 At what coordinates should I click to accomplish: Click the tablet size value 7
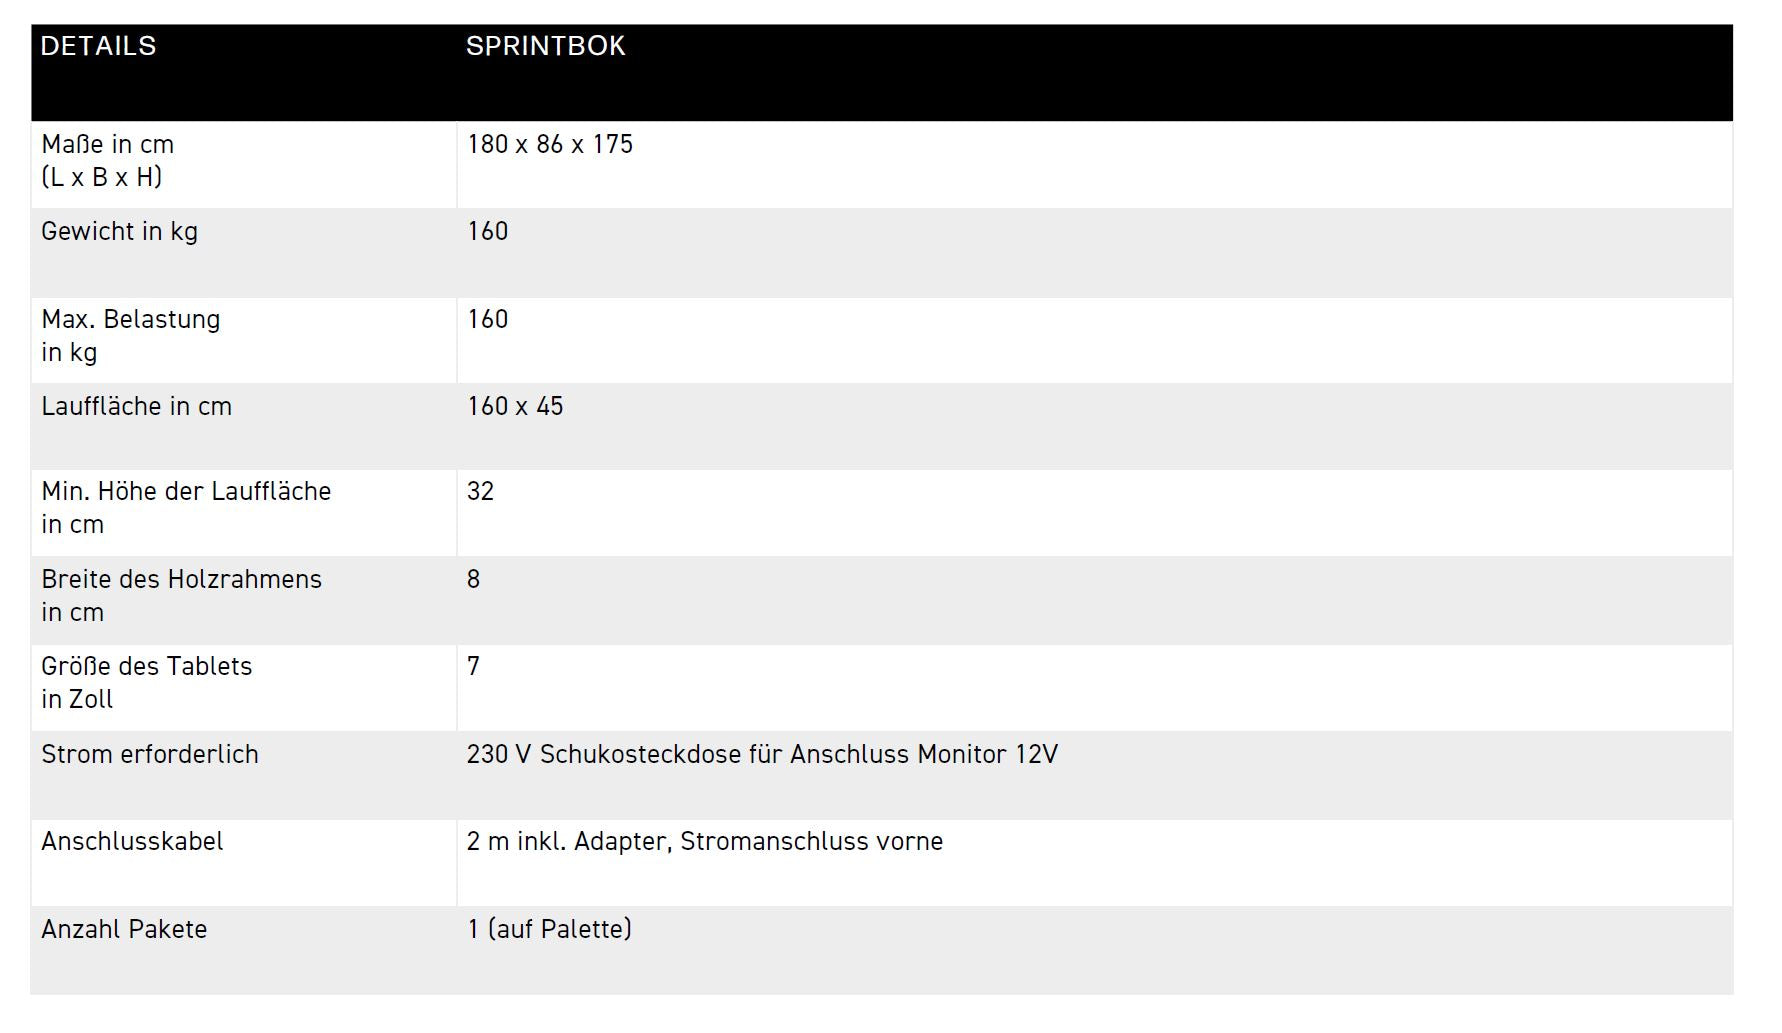click(473, 667)
